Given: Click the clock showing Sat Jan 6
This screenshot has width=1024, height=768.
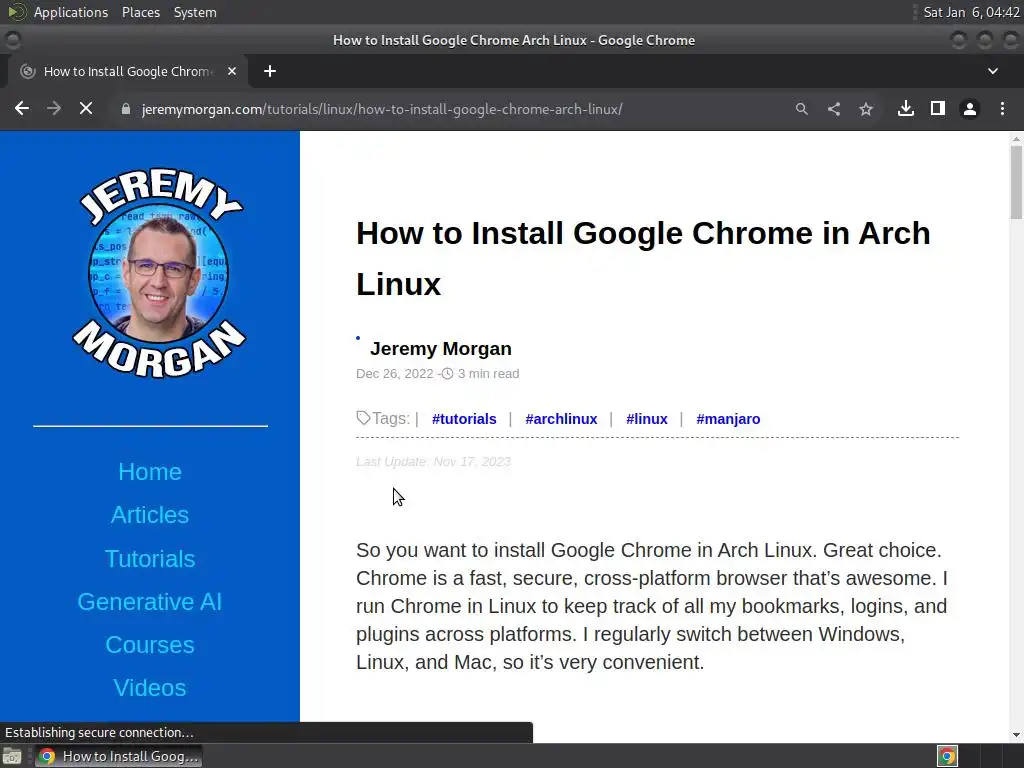Looking at the screenshot, I should coord(971,12).
